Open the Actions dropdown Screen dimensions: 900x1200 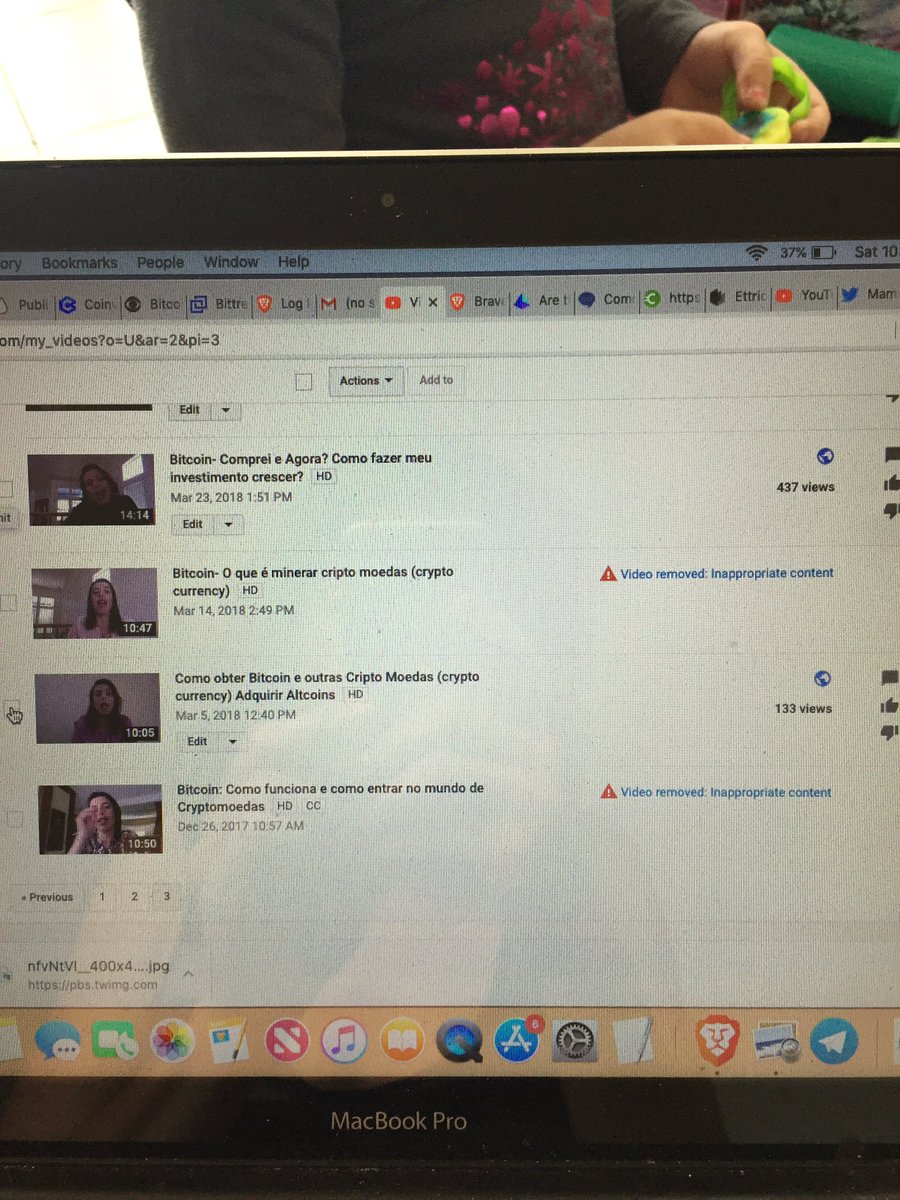coord(365,381)
